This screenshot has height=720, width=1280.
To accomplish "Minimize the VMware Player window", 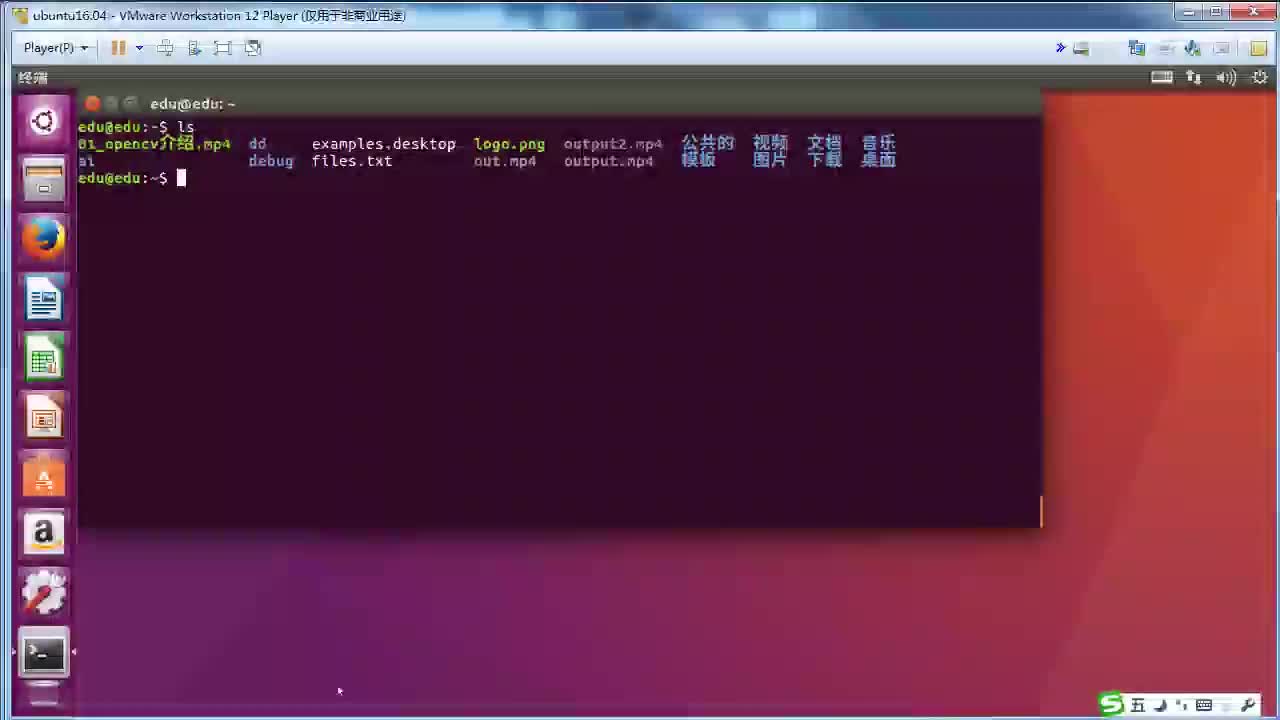I will (x=1188, y=12).
